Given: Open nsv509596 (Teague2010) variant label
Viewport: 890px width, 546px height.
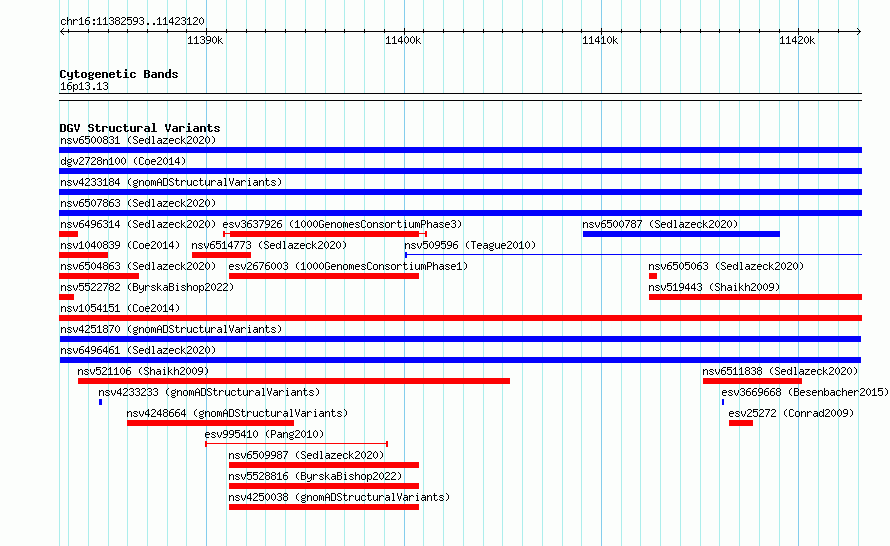Looking at the screenshot, I should (x=470, y=245).
